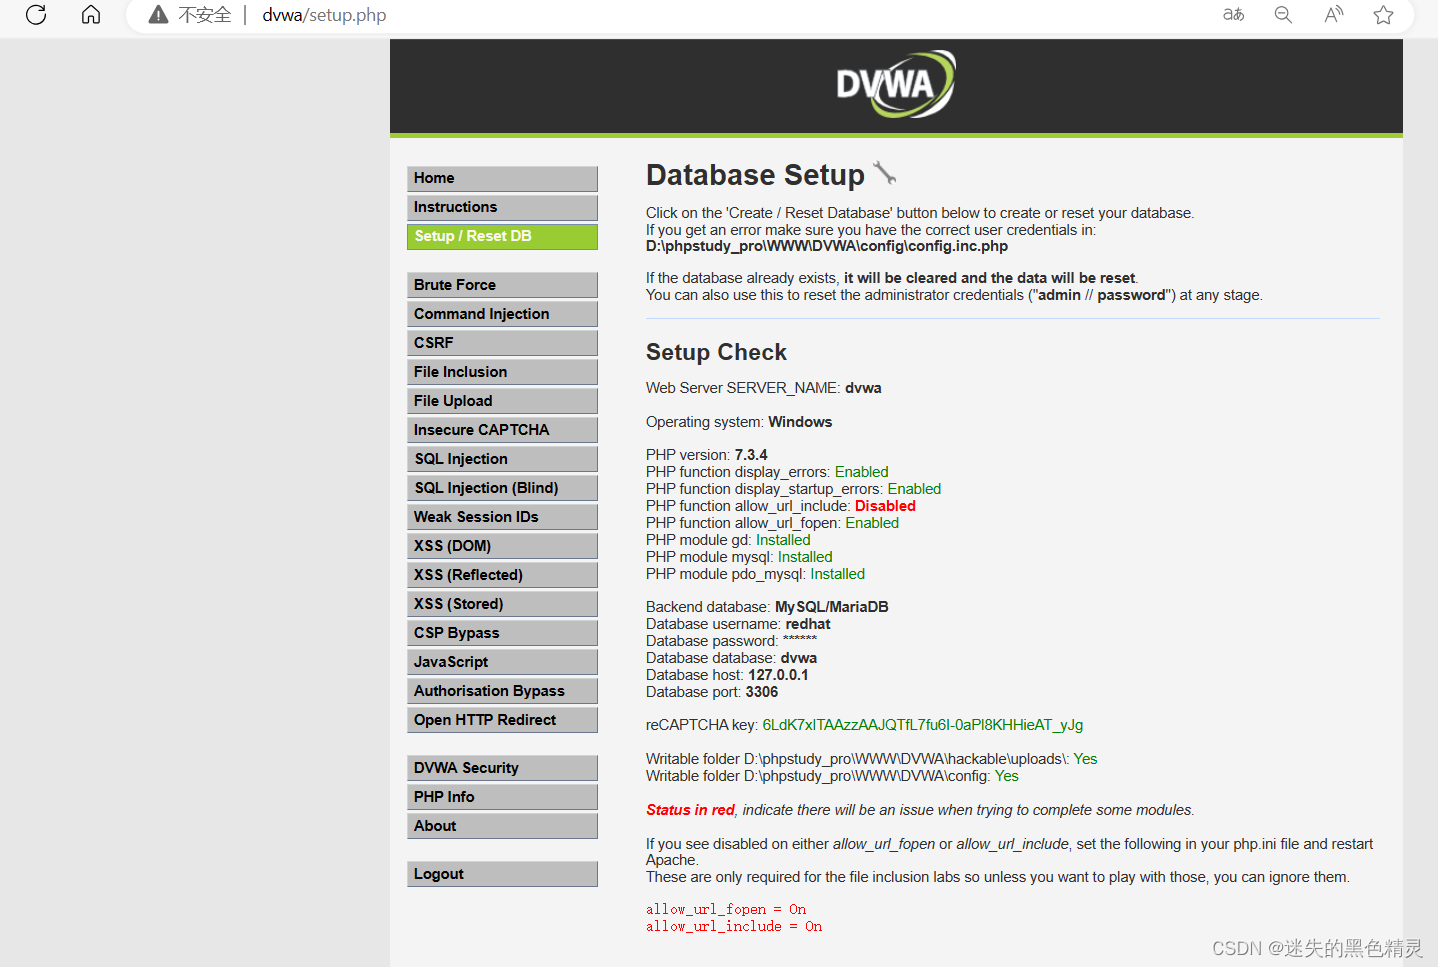The image size is (1438, 967).
Task: Select Setup / Reset DB in sidebar
Action: click(502, 236)
